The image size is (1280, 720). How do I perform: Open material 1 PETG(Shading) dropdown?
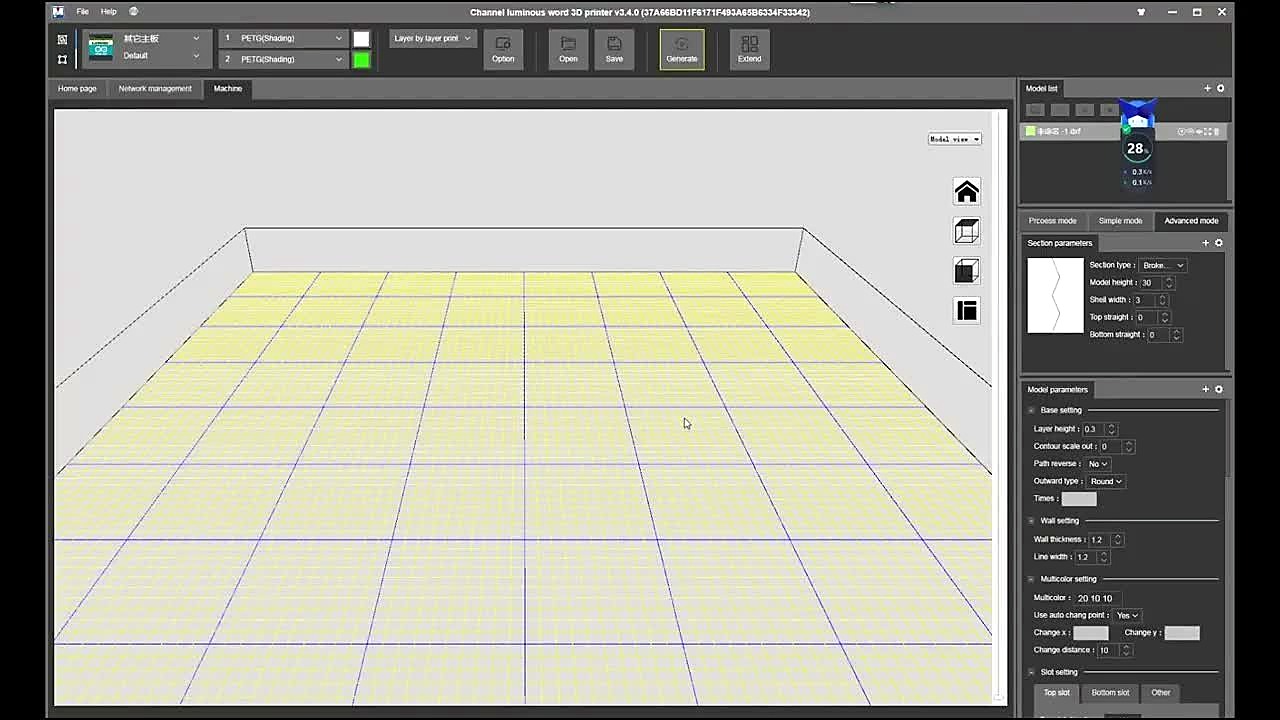283,38
